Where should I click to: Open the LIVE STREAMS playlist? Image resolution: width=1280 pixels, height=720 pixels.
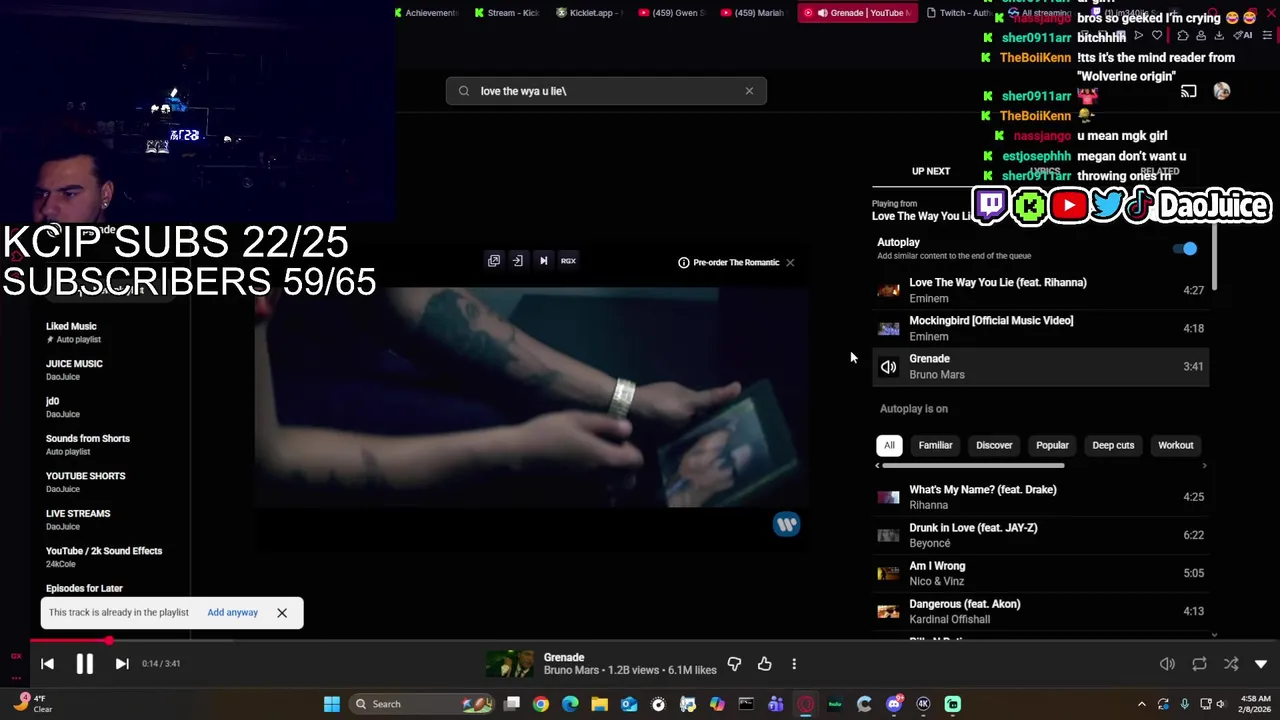(78, 514)
